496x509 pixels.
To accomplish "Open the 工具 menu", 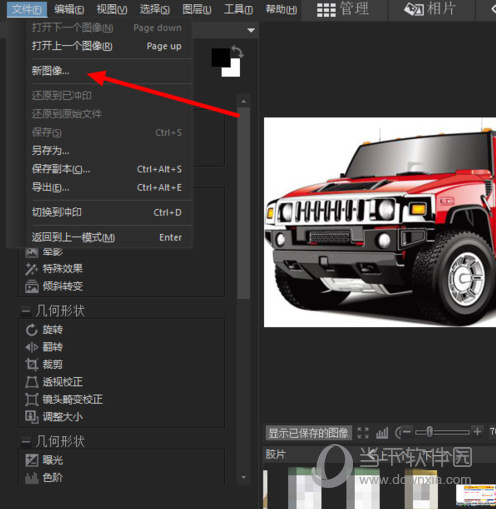I will (x=239, y=9).
